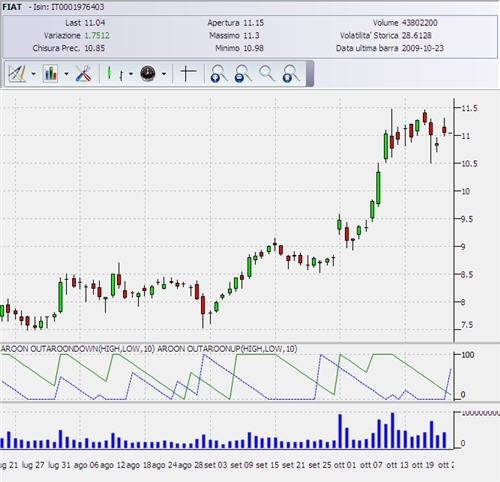
Task: Select the bar chart style icon
Action: pos(121,75)
